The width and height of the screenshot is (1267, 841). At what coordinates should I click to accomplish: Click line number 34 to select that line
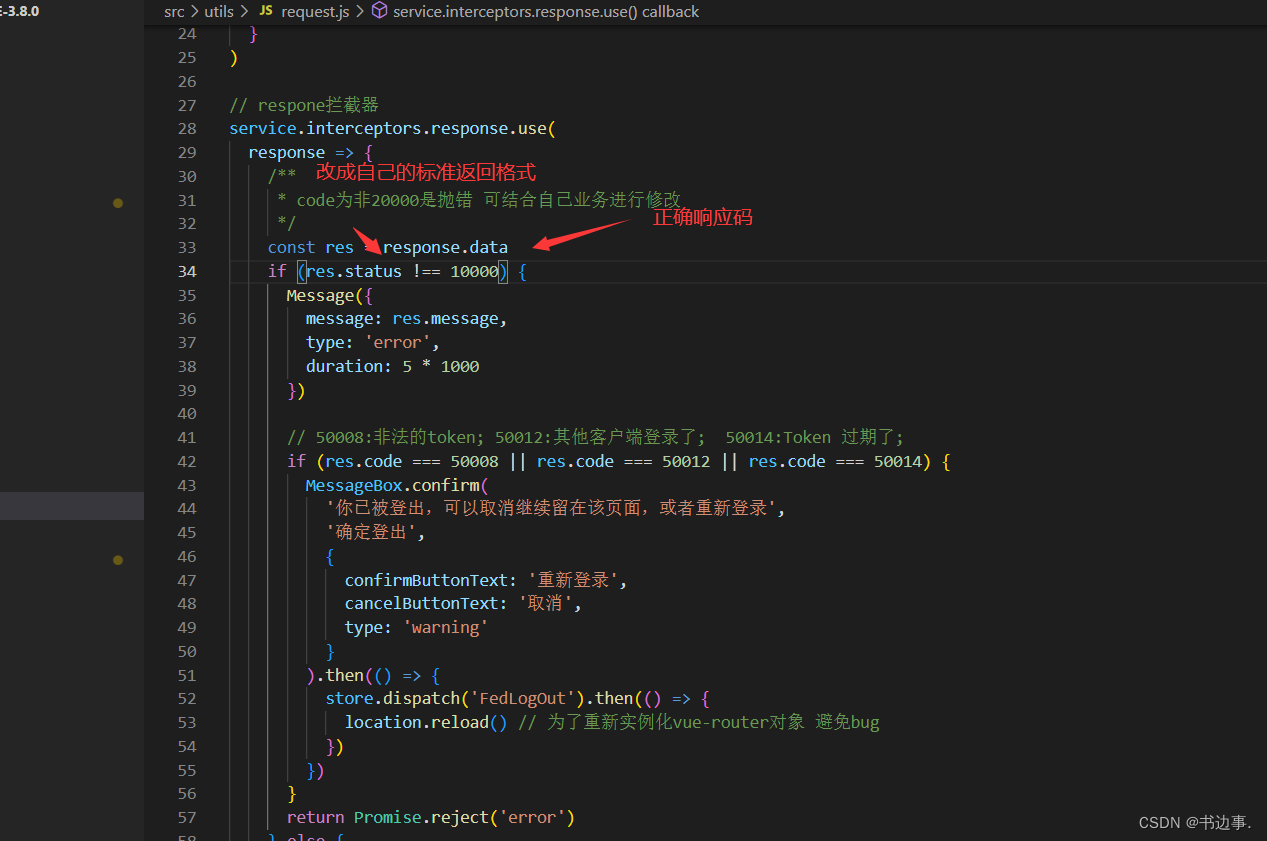click(x=187, y=271)
